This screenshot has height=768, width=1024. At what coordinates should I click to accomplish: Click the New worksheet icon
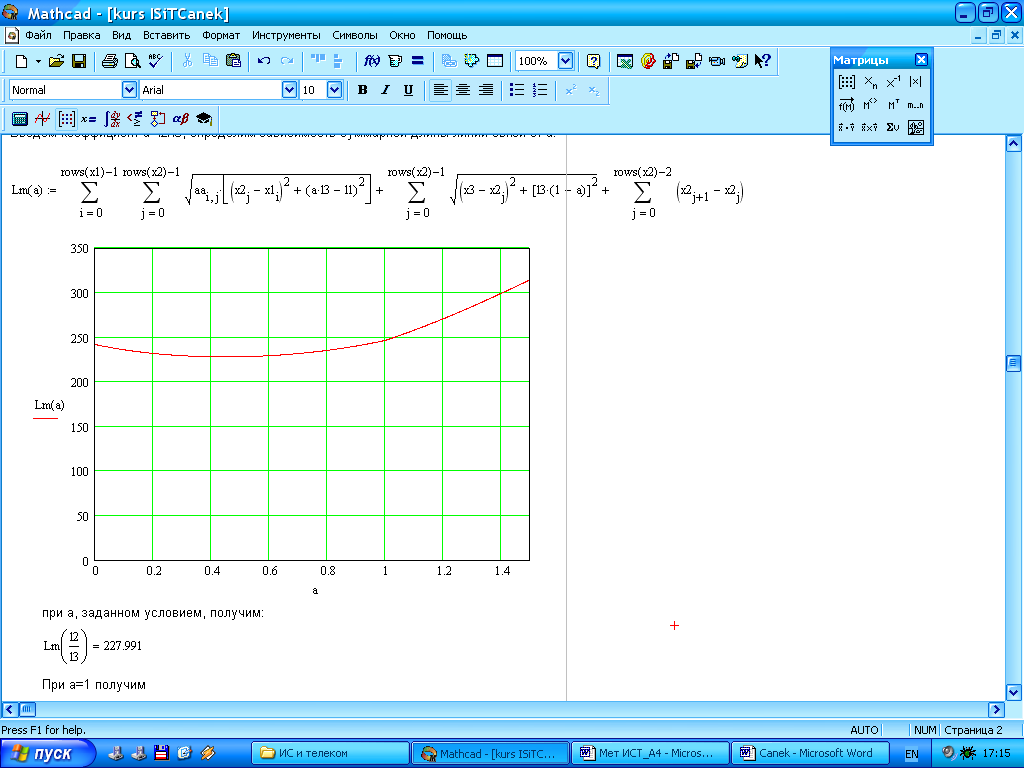[22, 61]
